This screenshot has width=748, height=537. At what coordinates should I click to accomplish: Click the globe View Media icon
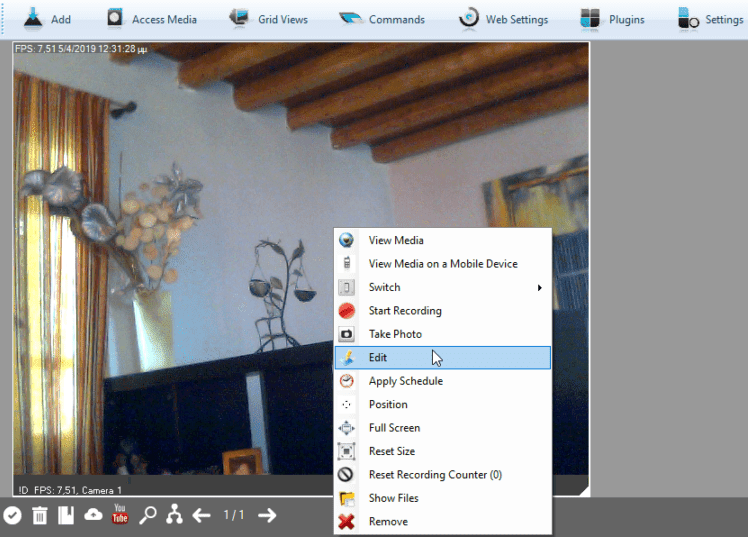(346, 240)
